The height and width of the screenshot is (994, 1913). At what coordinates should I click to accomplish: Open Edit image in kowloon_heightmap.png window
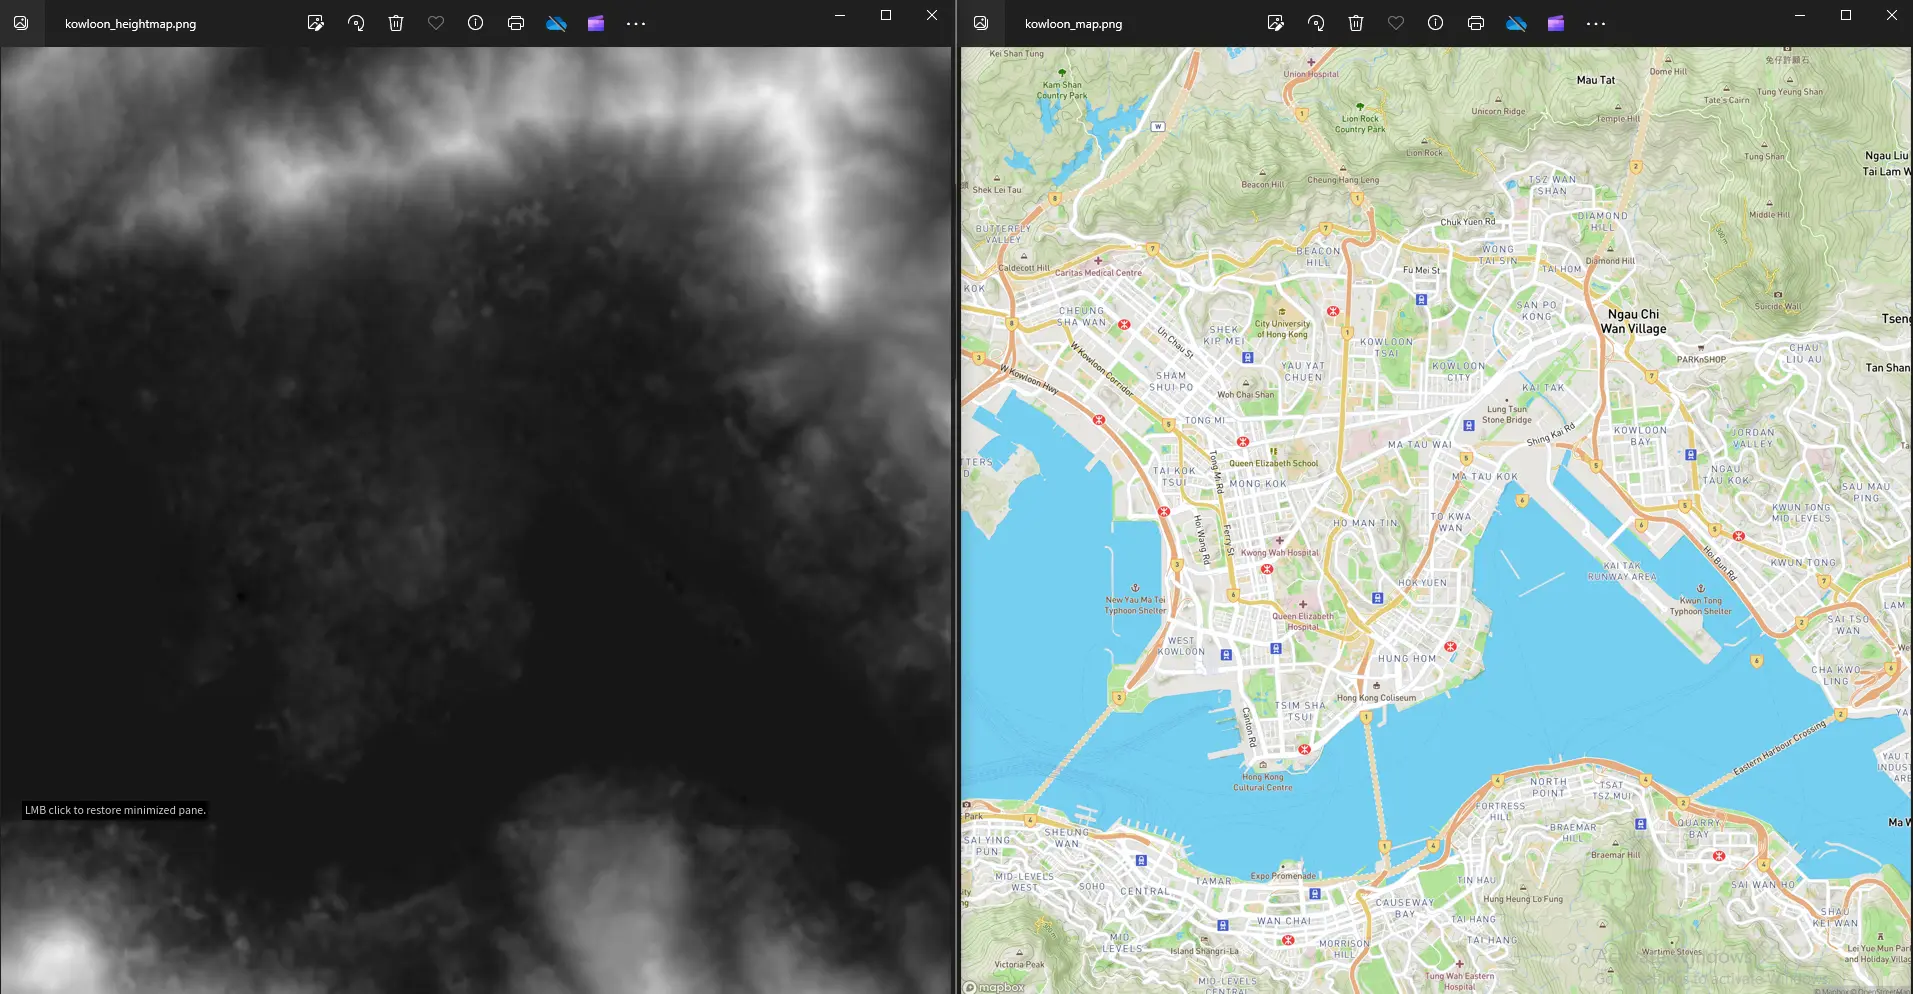316,23
